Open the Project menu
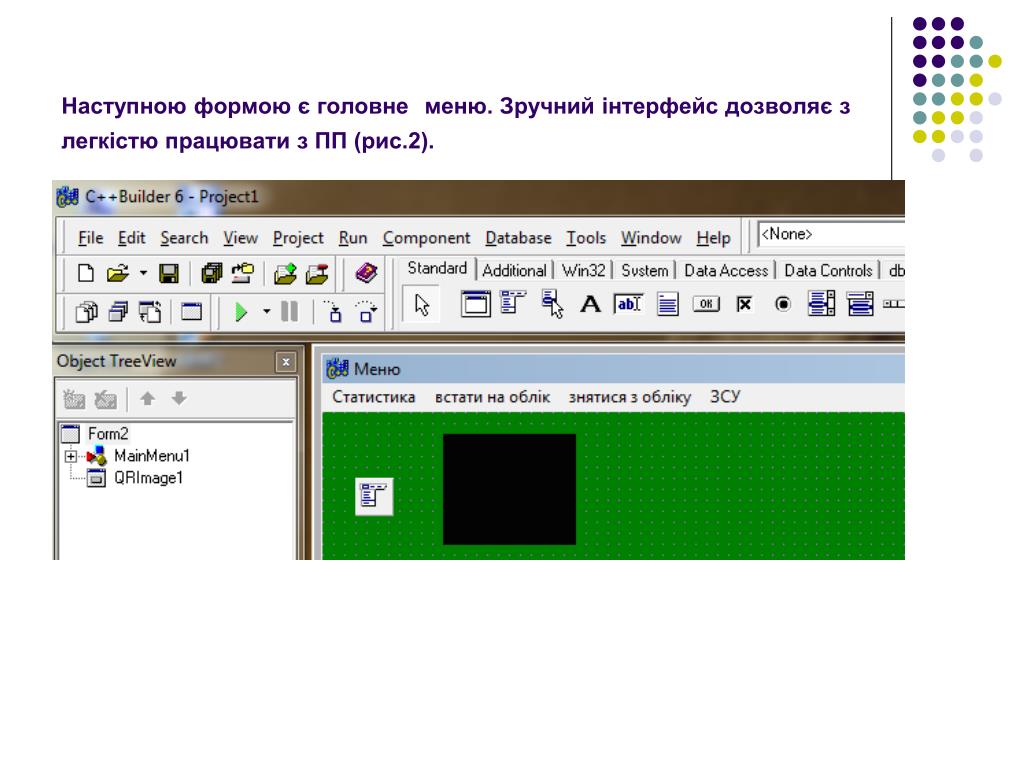Viewport: 1024px width, 768px height. pyautogui.click(x=298, y=239)
